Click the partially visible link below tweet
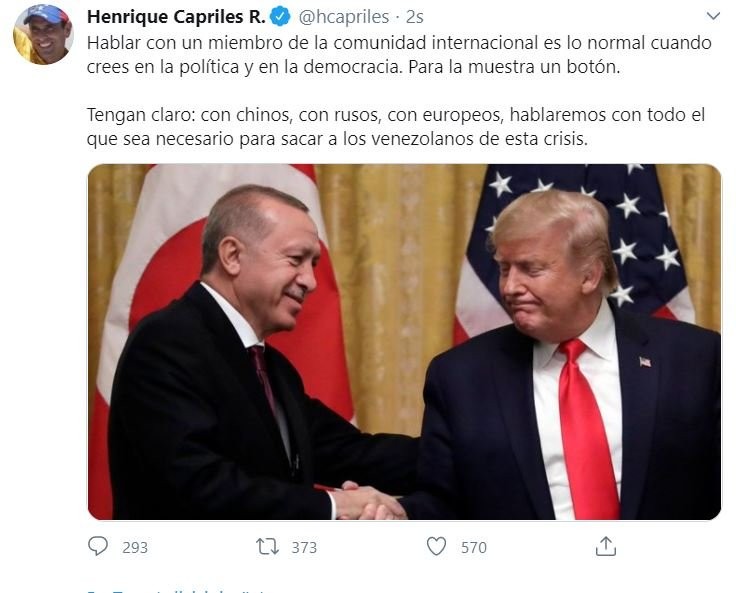The width and height of the screenshot is (736, 593). tap(178, 590)
